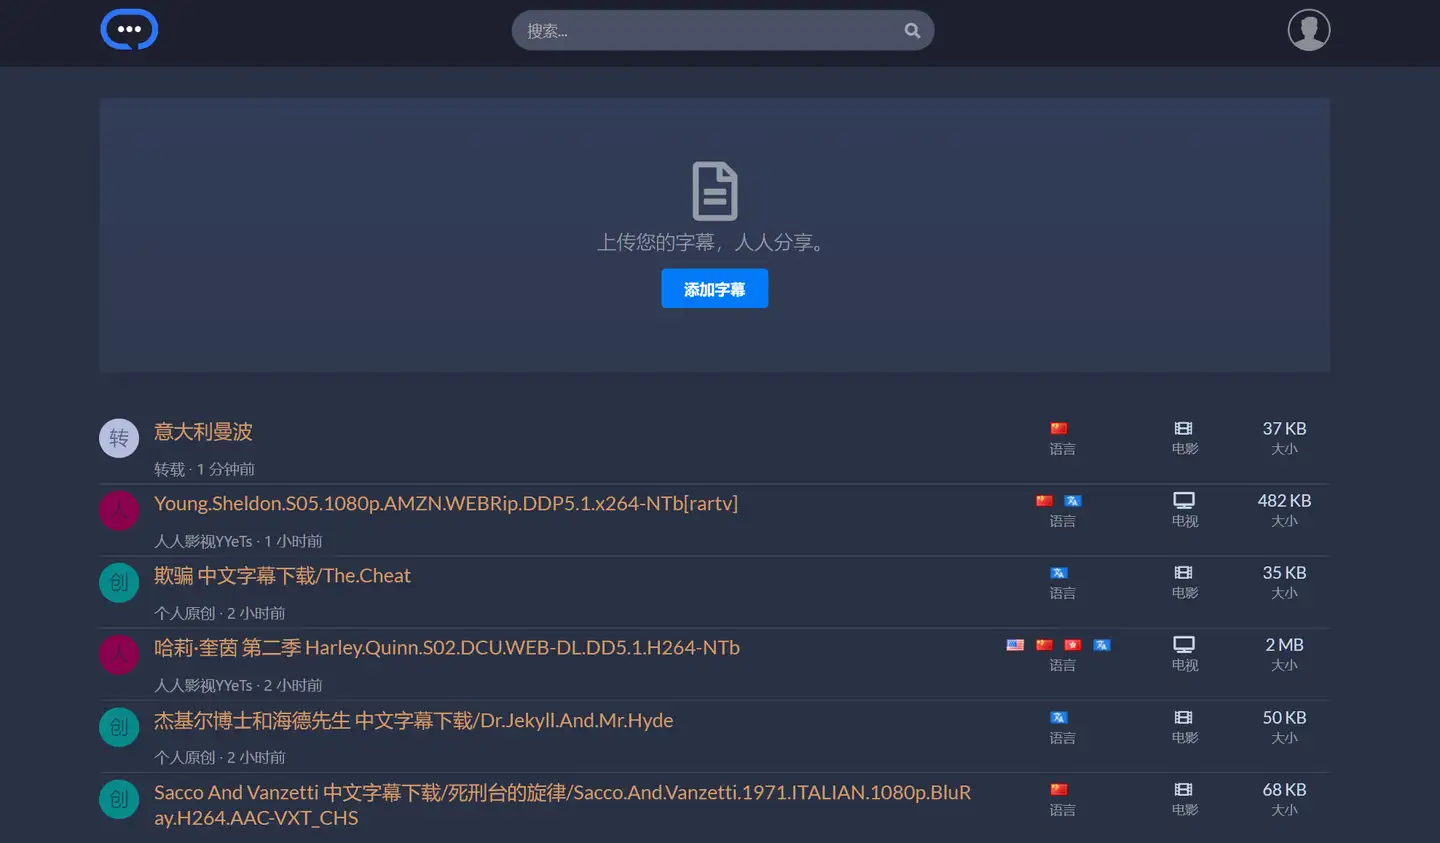Viewport: 1440px width, 843px height.
Task: Click the bilingual icon in Harley.Quinn row
Action: (x=1102, y=645)
